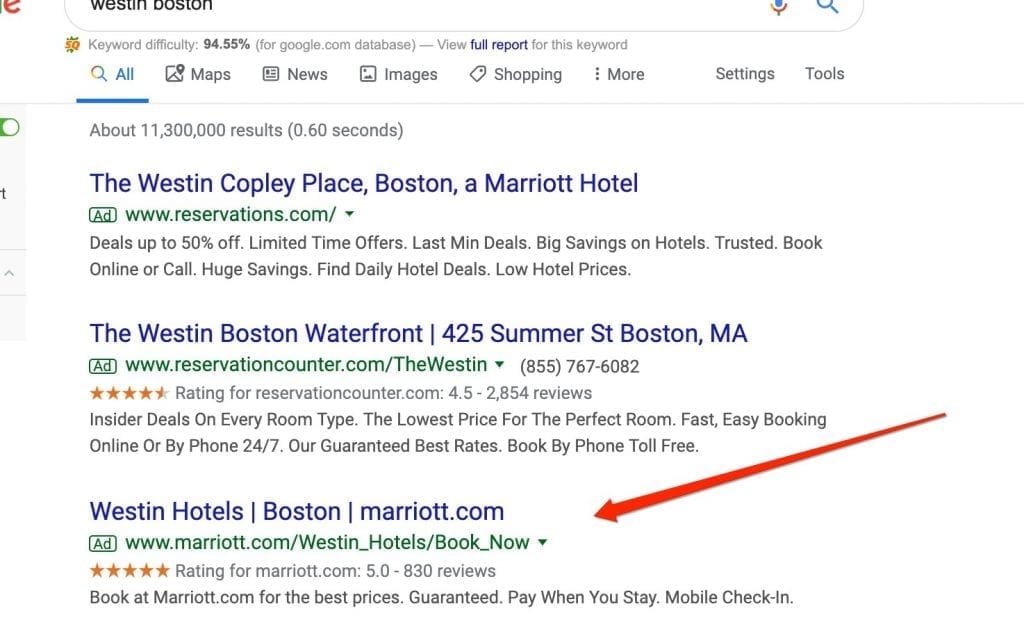Open the Tools menu
The height and width of the screenshot is (620, 1024).
(x=824, y=74)
